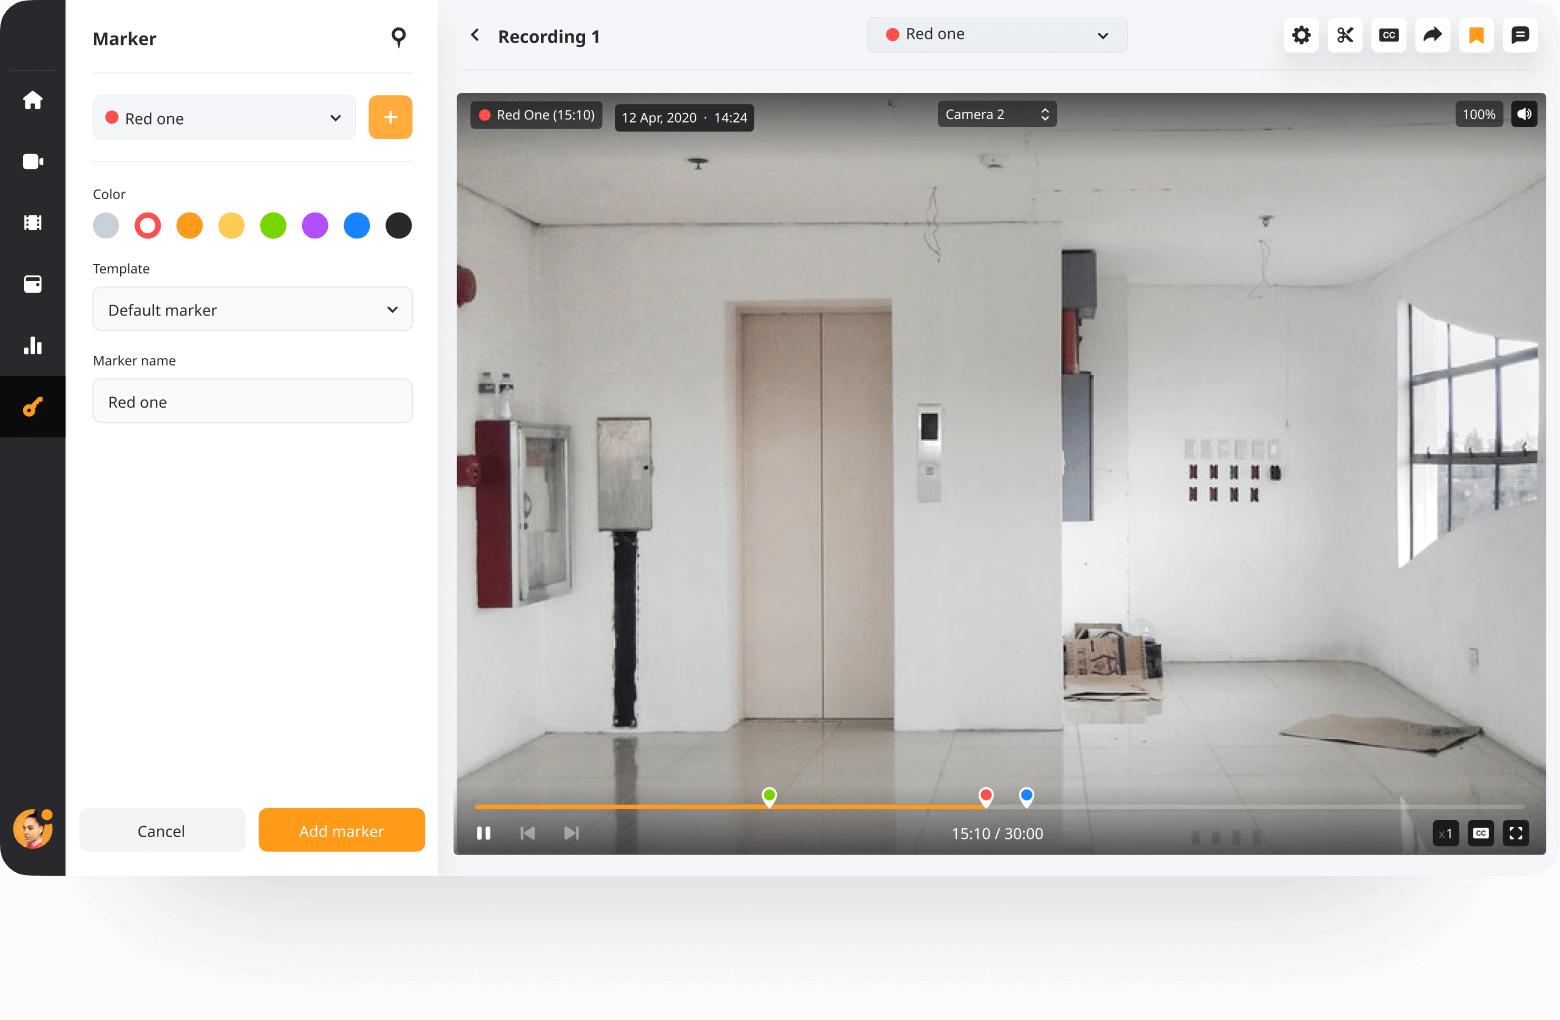The image size is (1560, 1020).
Task: Pause the video playback
Action: point(484,833)
